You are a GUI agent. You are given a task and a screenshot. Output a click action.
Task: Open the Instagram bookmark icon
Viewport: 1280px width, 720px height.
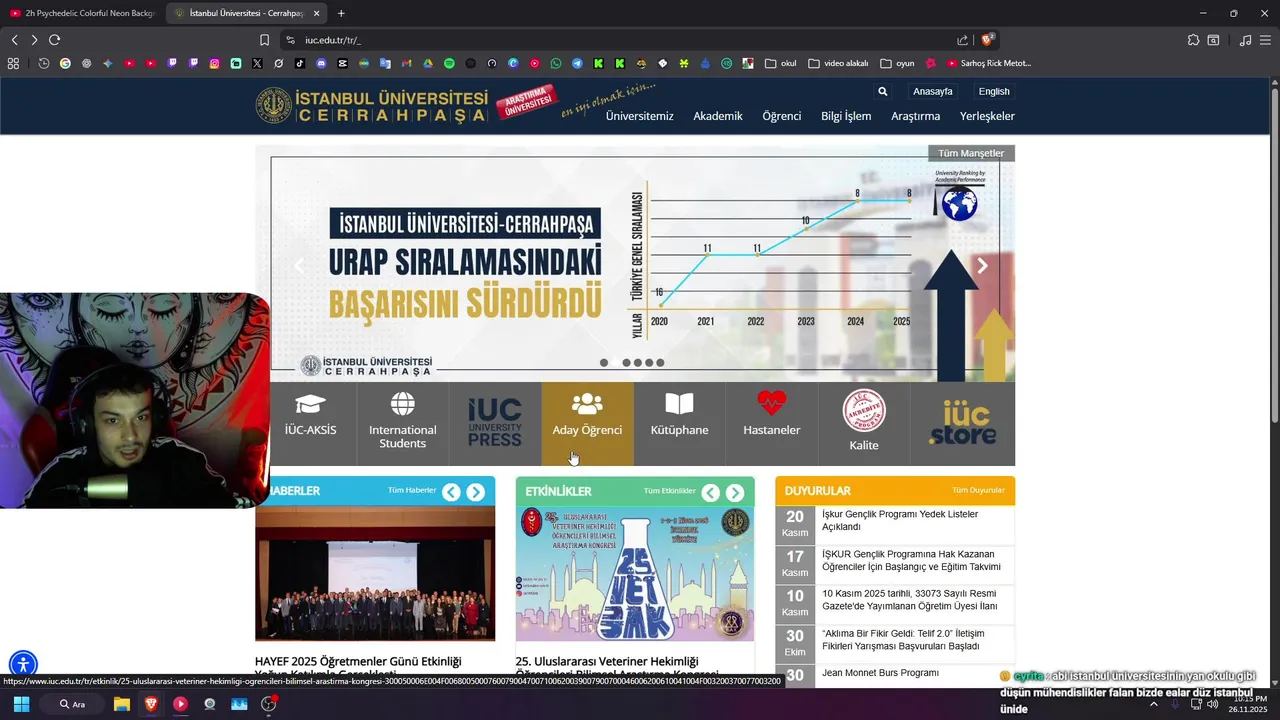coord(214,63)
